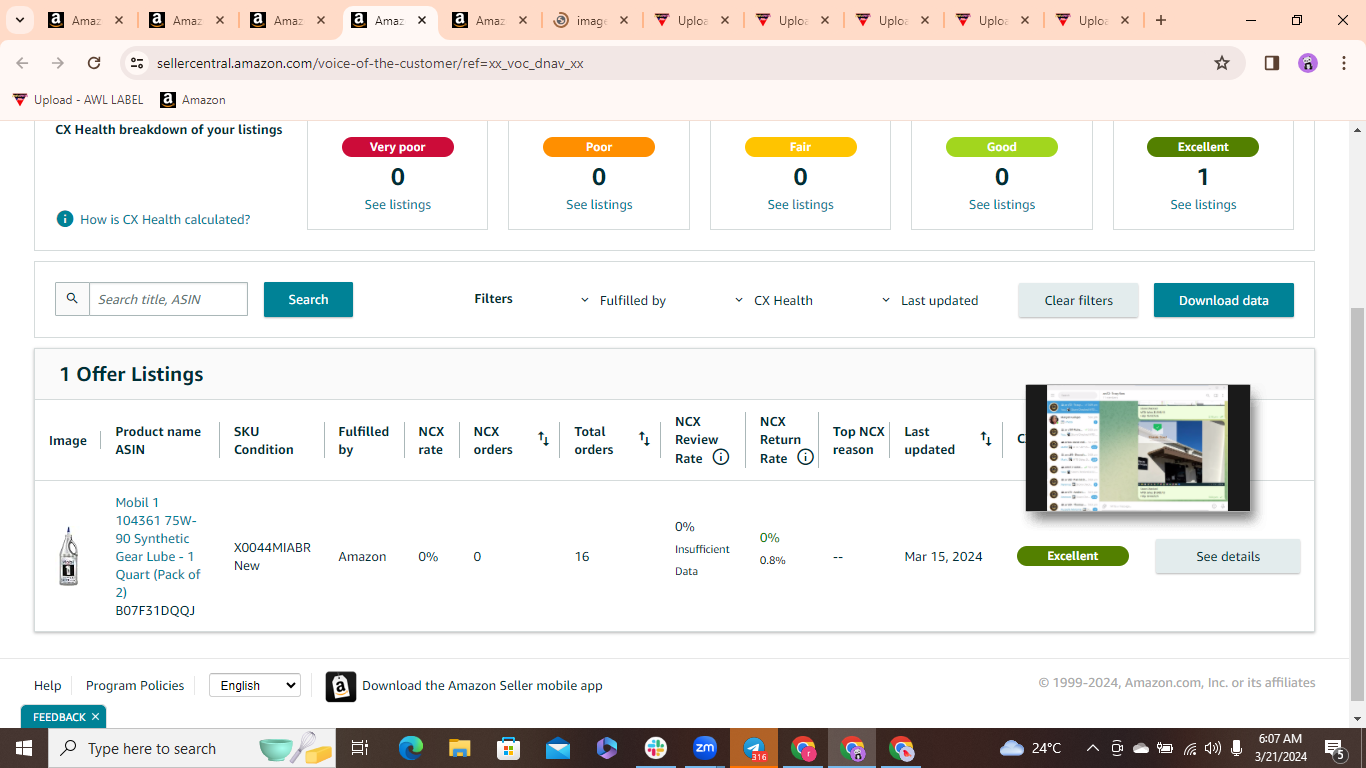Image resolution: width=1366 pixels, height=768 pixels.
Task: Dismiss the FEEDBACK tab with its X
Action: click(x=96, y=717)
